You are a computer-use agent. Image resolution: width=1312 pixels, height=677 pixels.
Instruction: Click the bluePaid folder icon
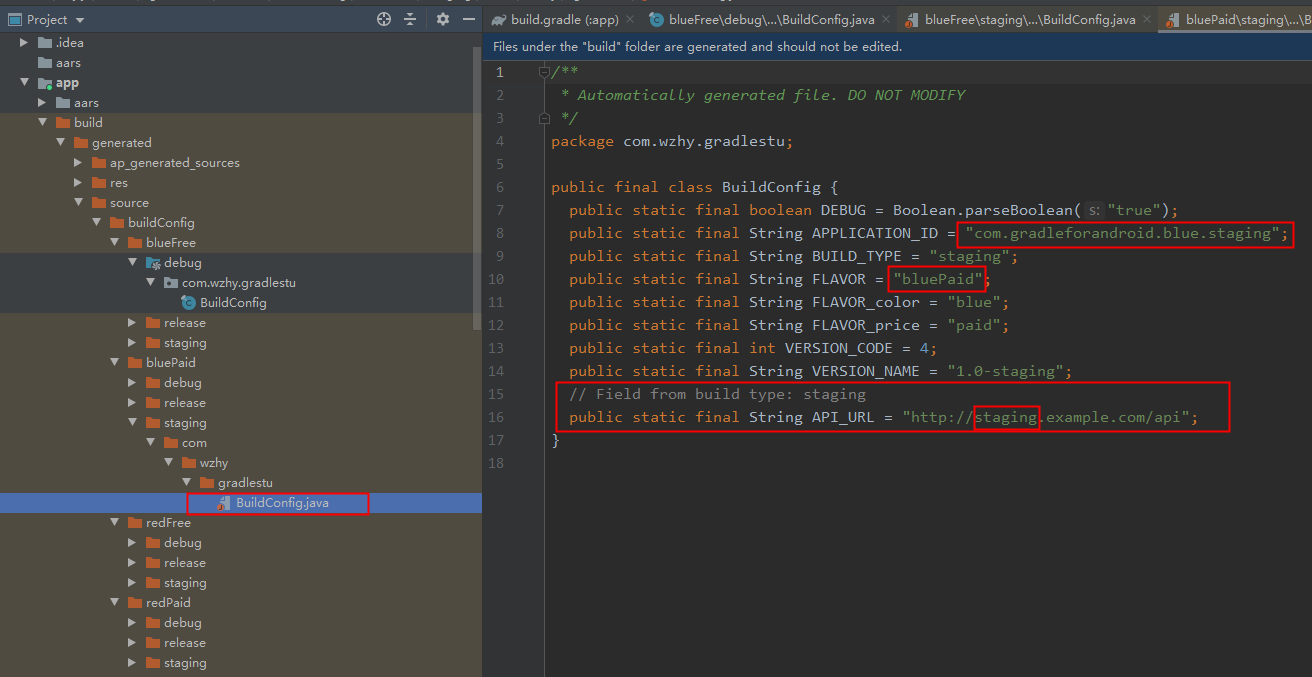(x=135, y=362)
